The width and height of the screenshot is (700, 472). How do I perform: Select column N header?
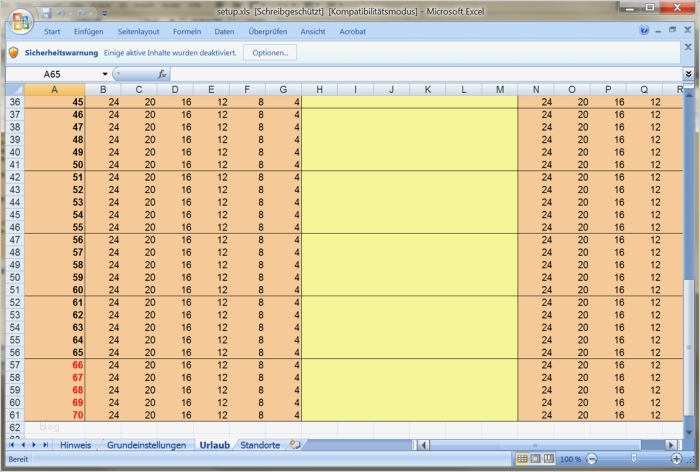pyautogui.click(x=536, y=89)
